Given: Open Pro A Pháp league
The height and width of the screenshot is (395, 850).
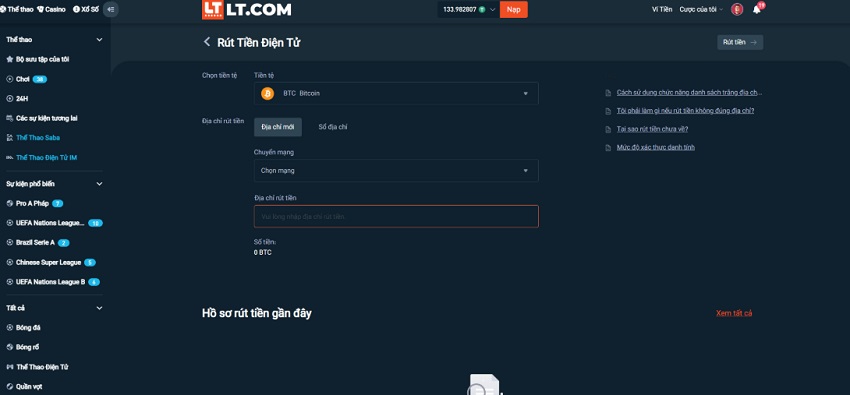Looking at the screenshot, I should [35, 203].
